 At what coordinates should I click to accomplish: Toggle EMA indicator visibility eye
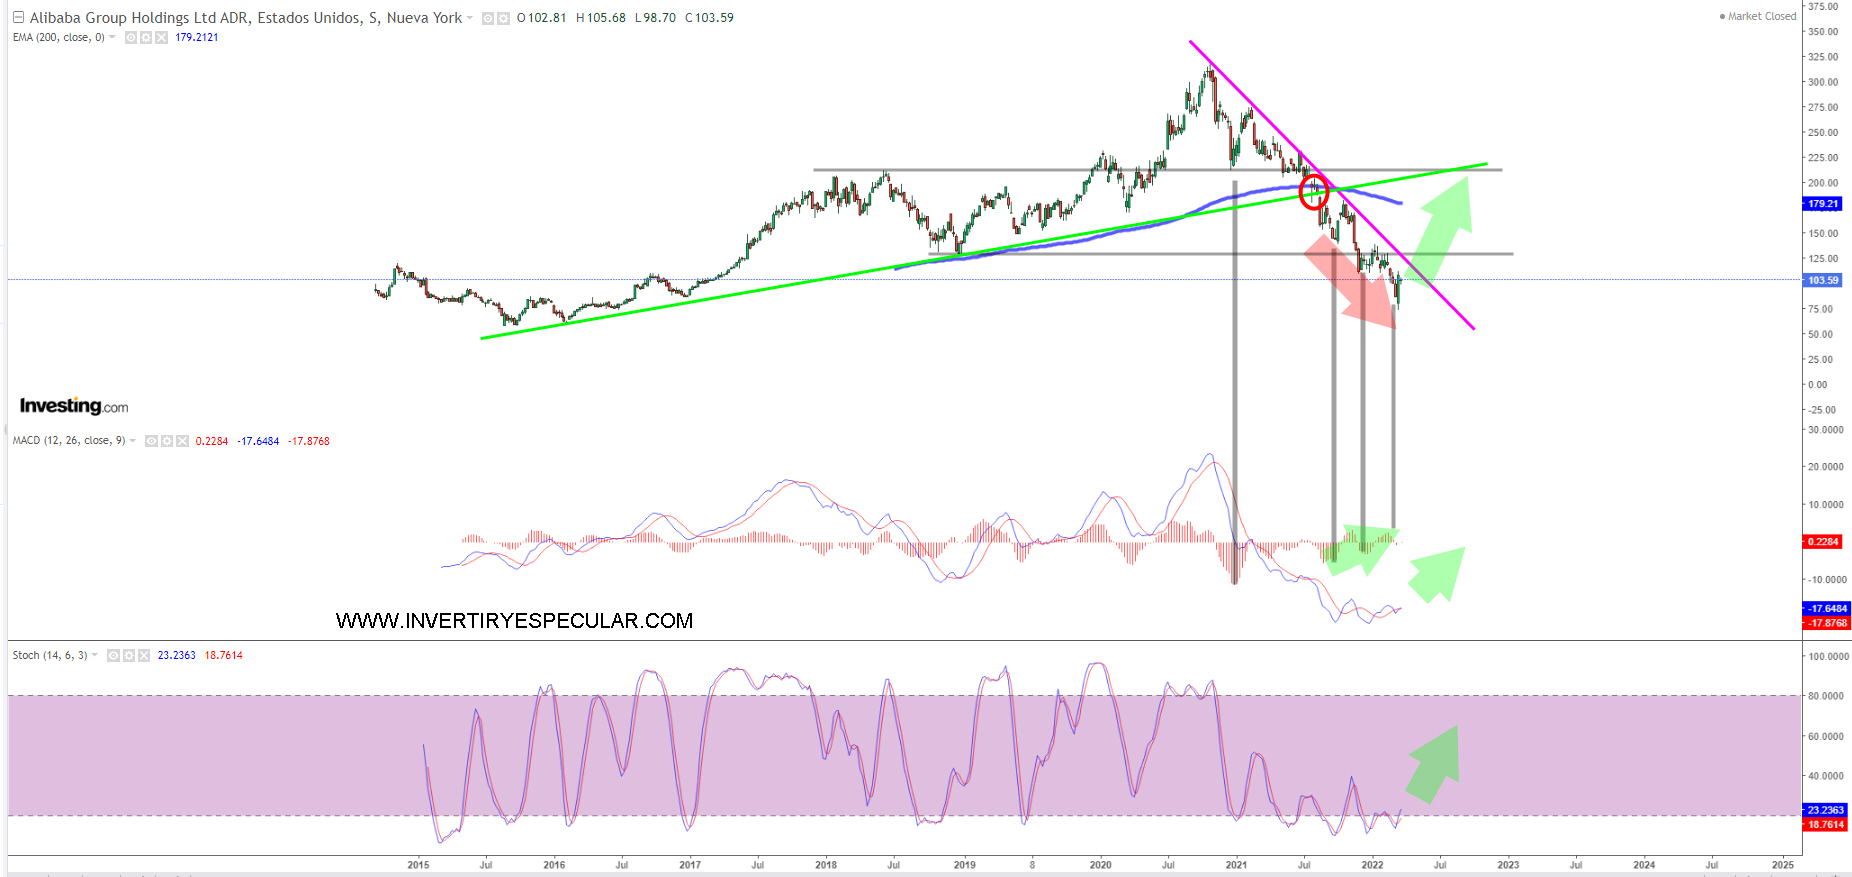[131, 38]
